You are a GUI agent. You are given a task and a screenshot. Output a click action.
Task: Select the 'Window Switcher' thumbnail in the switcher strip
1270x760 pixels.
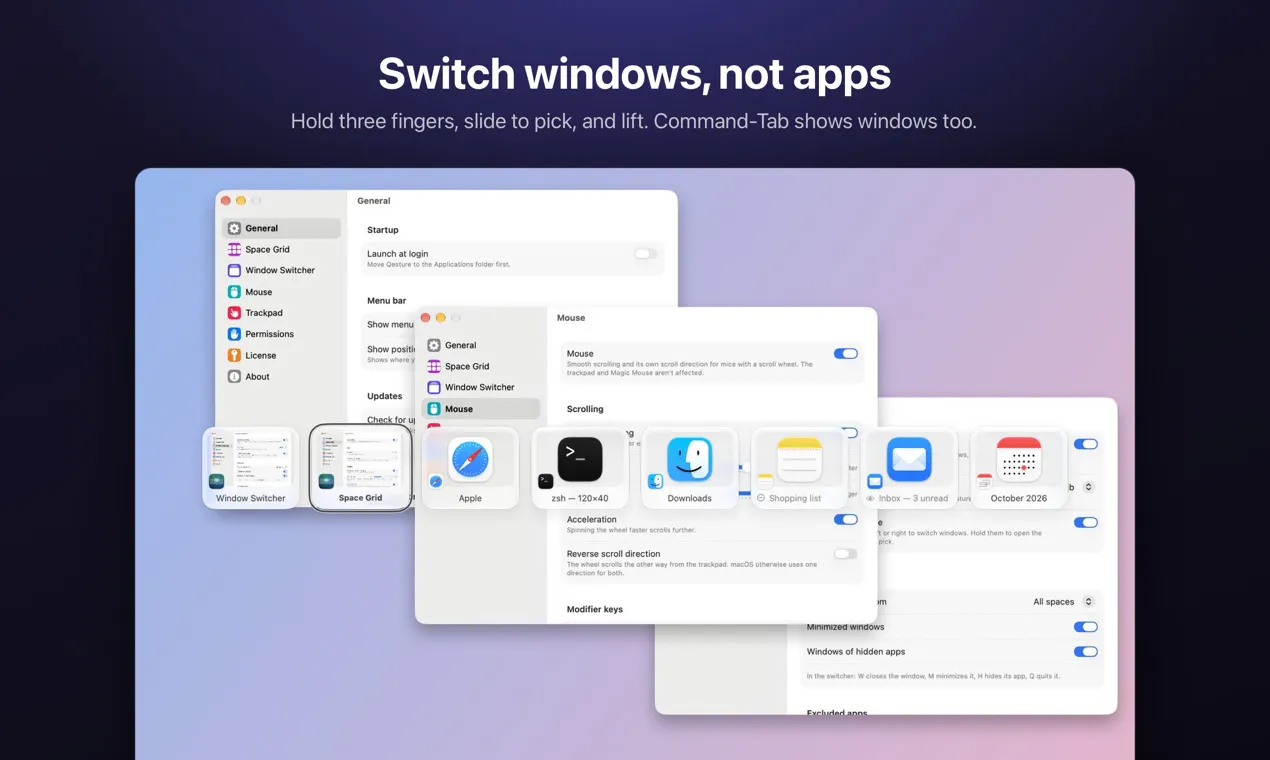click(x=251, y=468)
